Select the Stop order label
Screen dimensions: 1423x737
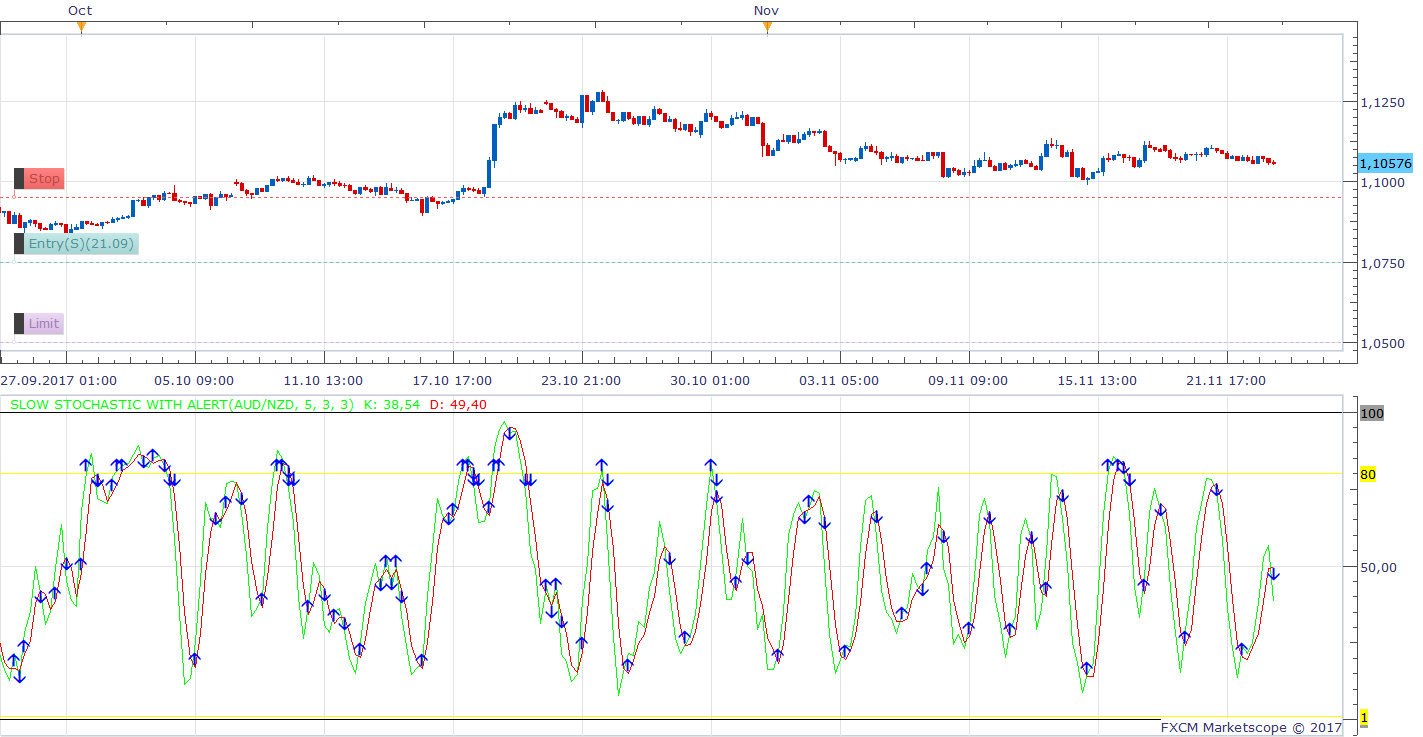coord(44,179)
